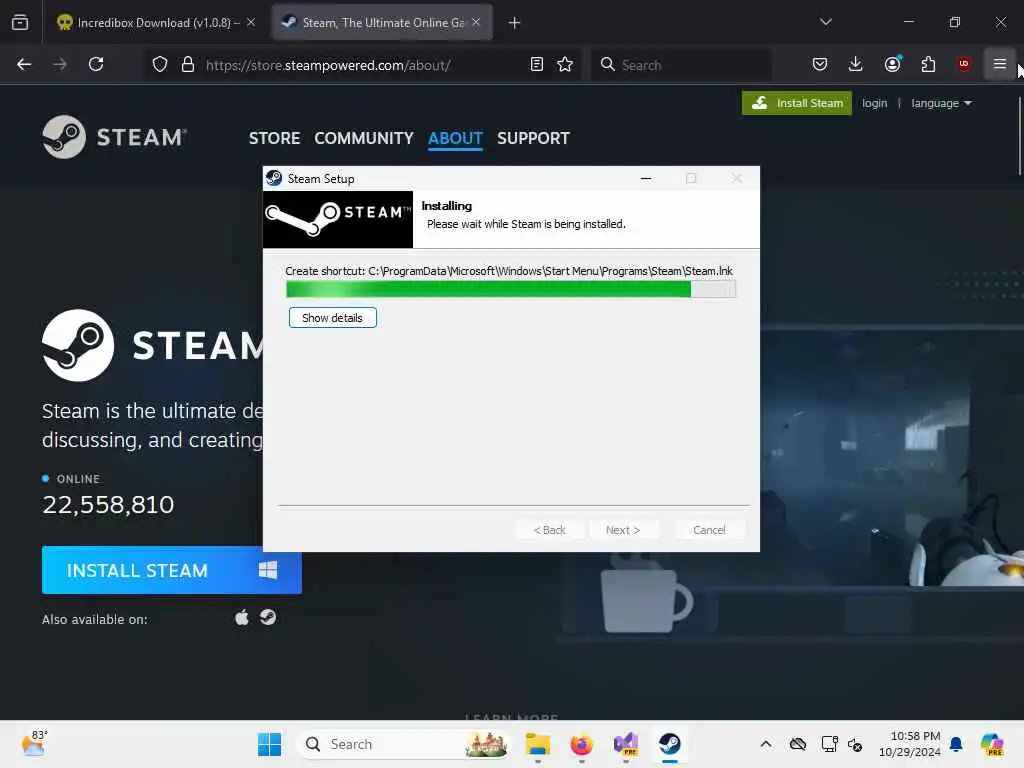Click the Steam logo in the header

115,137
